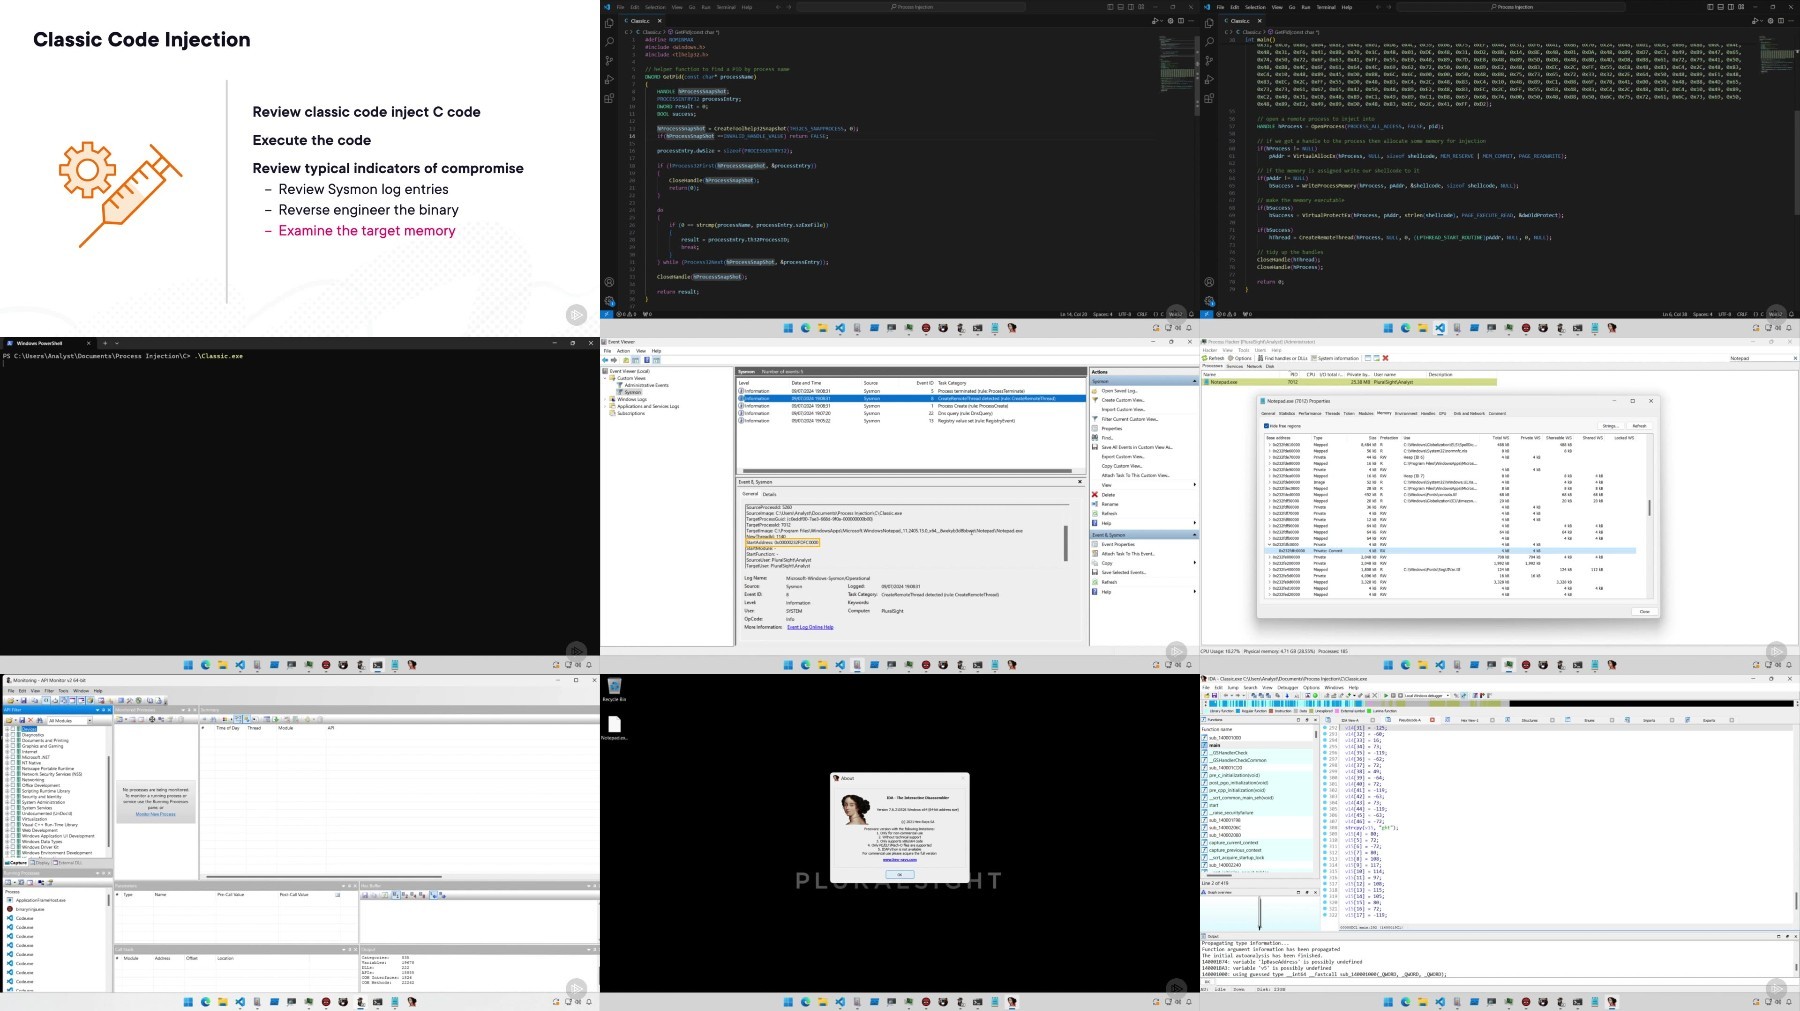This screenshot has height=1011, width=1800.
Task: Click the Save icon in API Filter panel
Action: click(22, 720)
